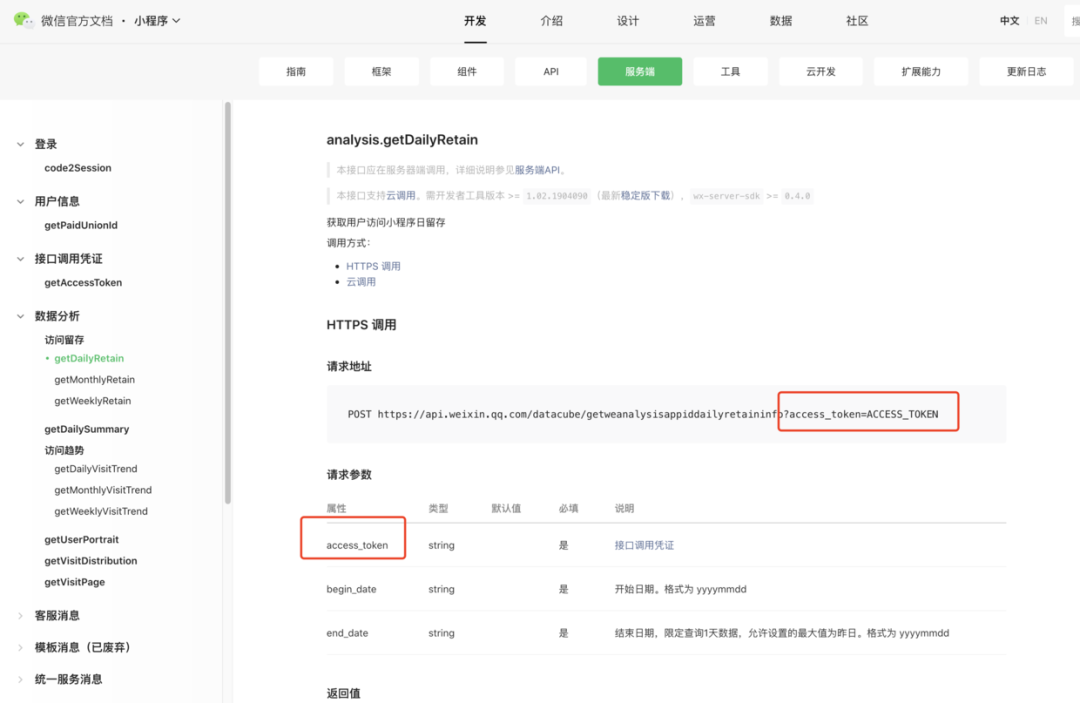
Task: Click the search field at top right
Action: 1072,21
